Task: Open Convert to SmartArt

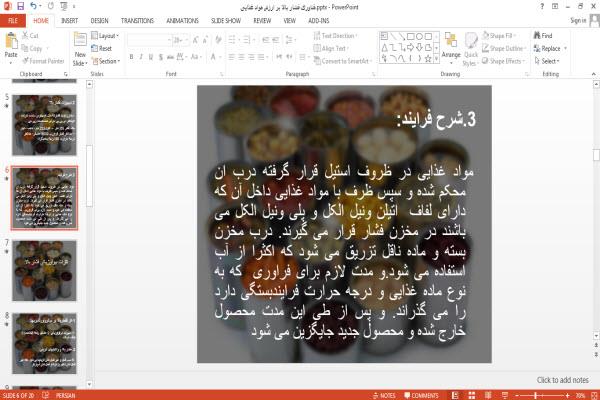Action: click(342, 61)
